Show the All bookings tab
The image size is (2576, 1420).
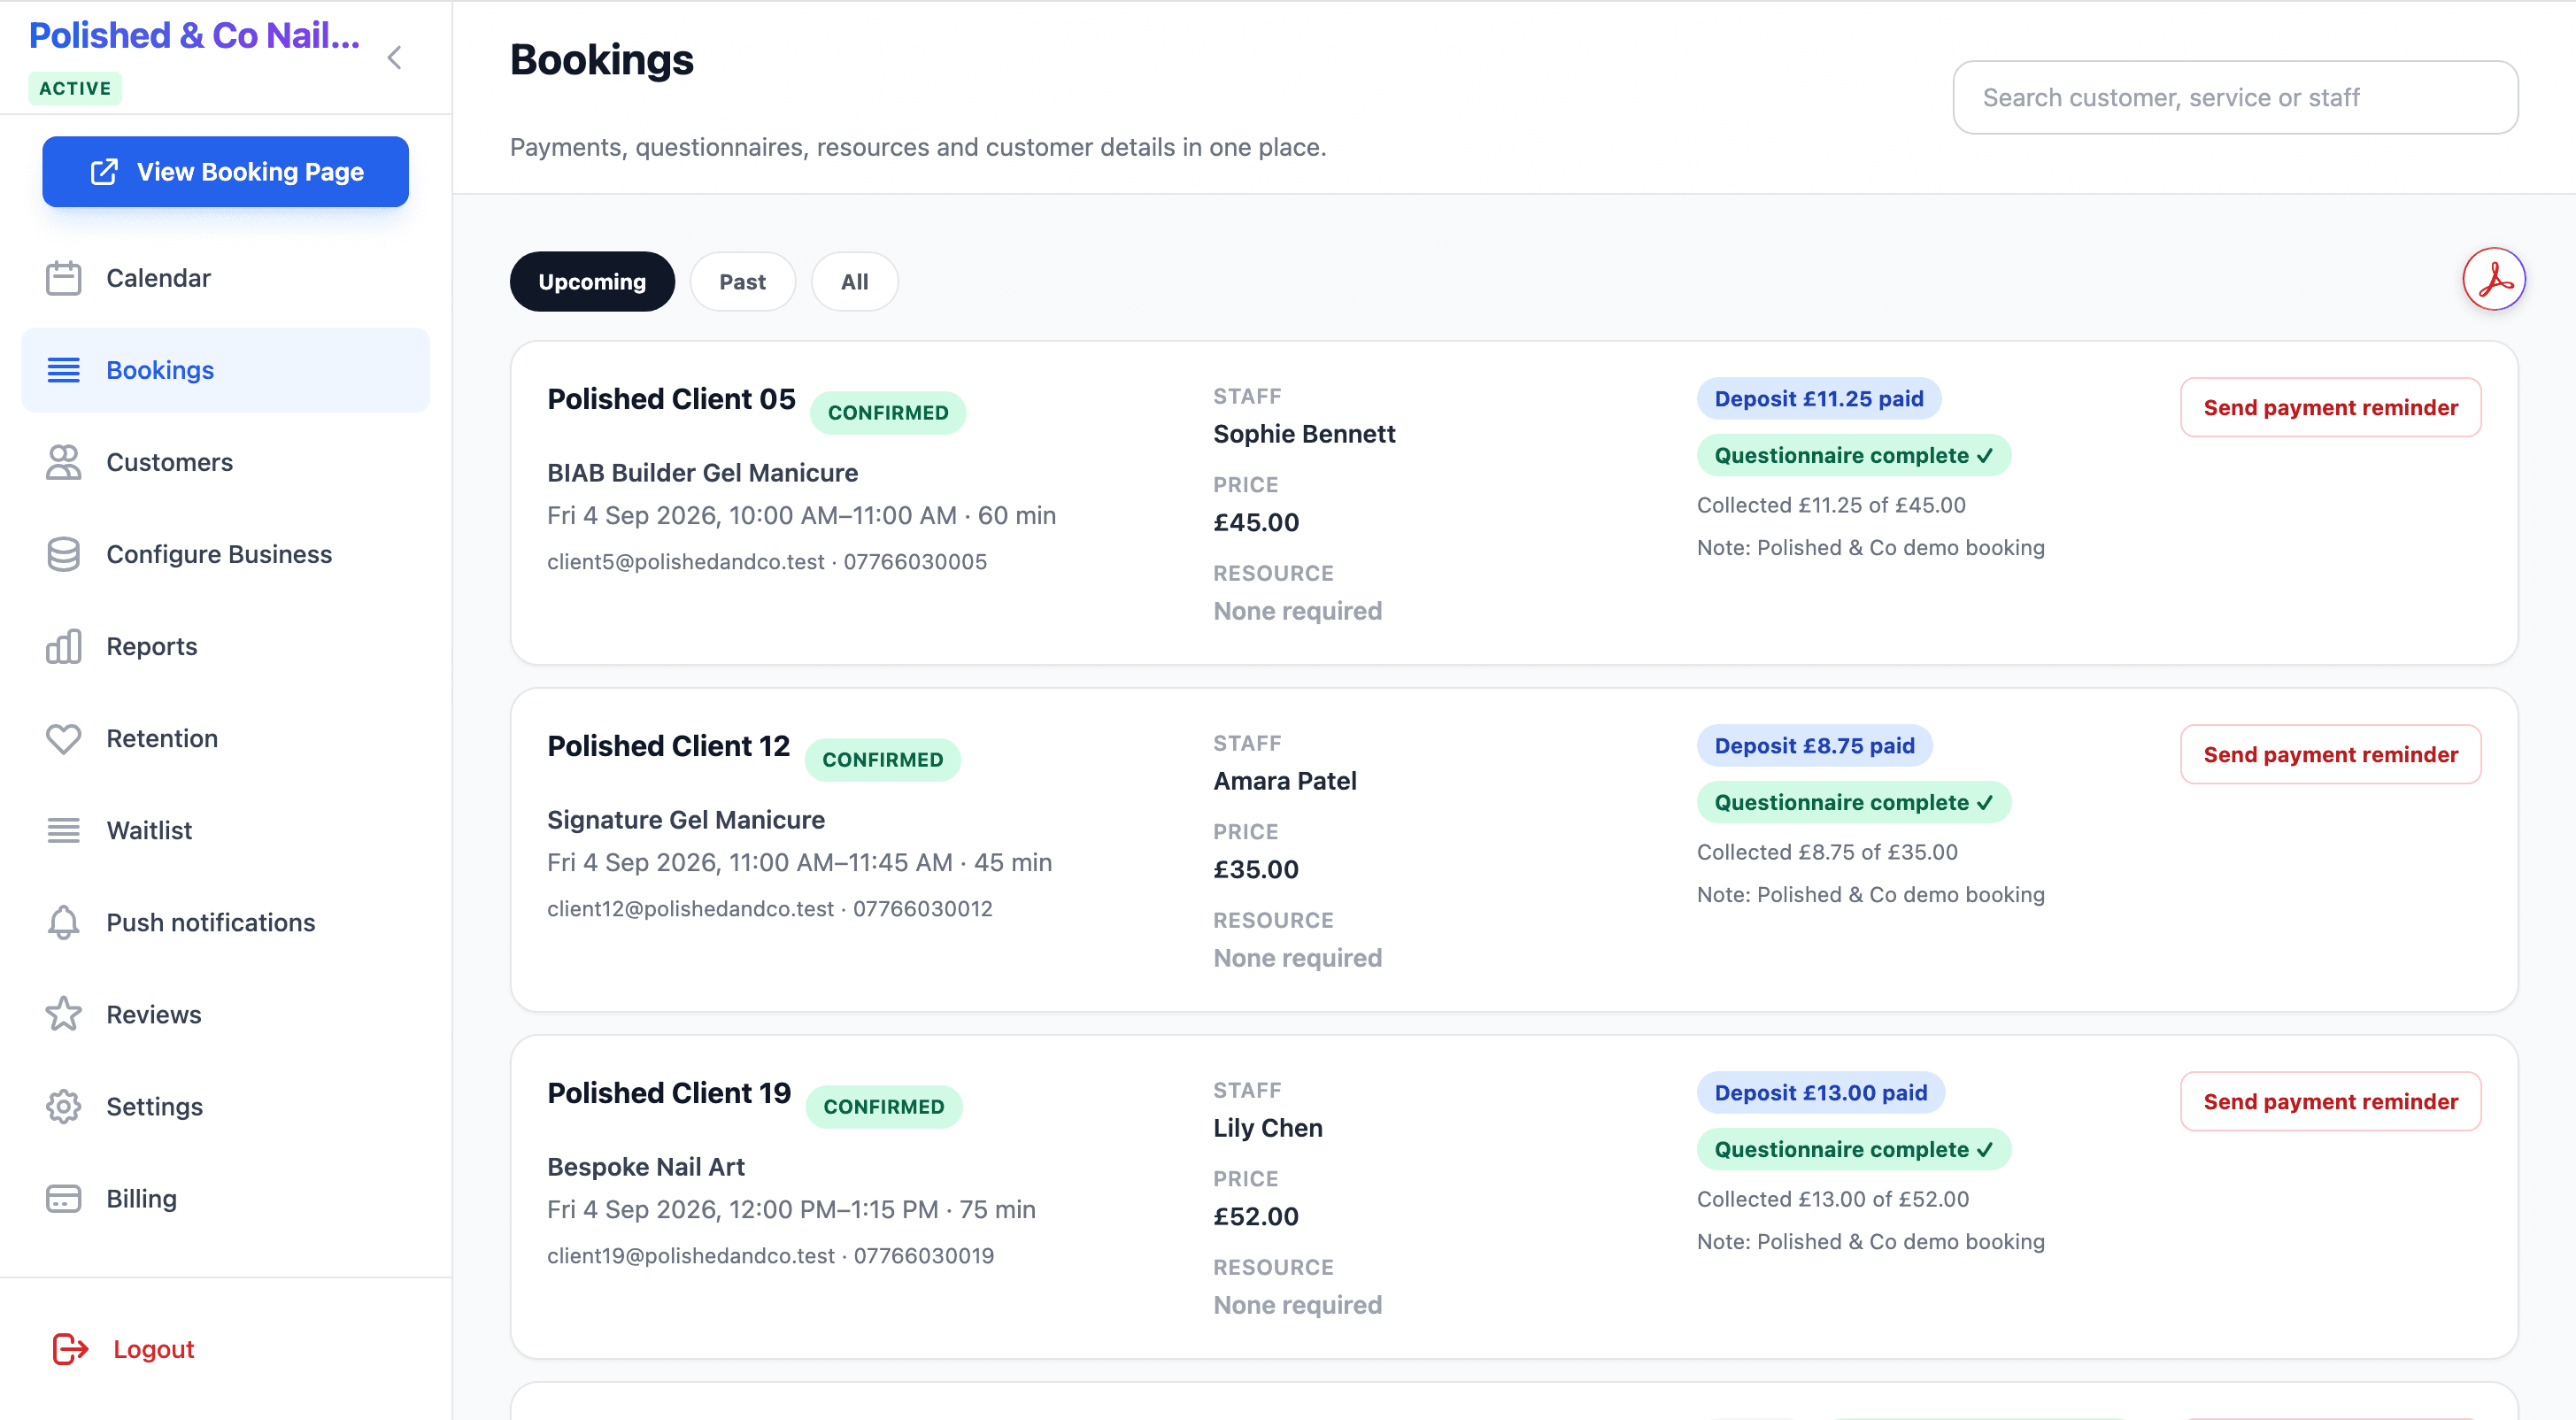[854, 282]
